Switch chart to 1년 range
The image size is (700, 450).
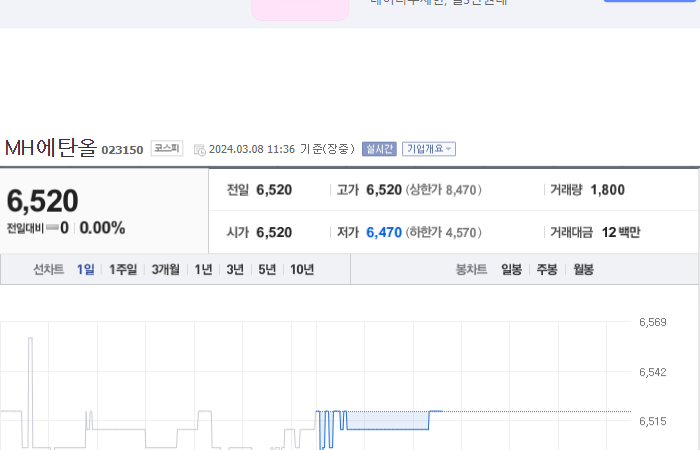(203, 269)
